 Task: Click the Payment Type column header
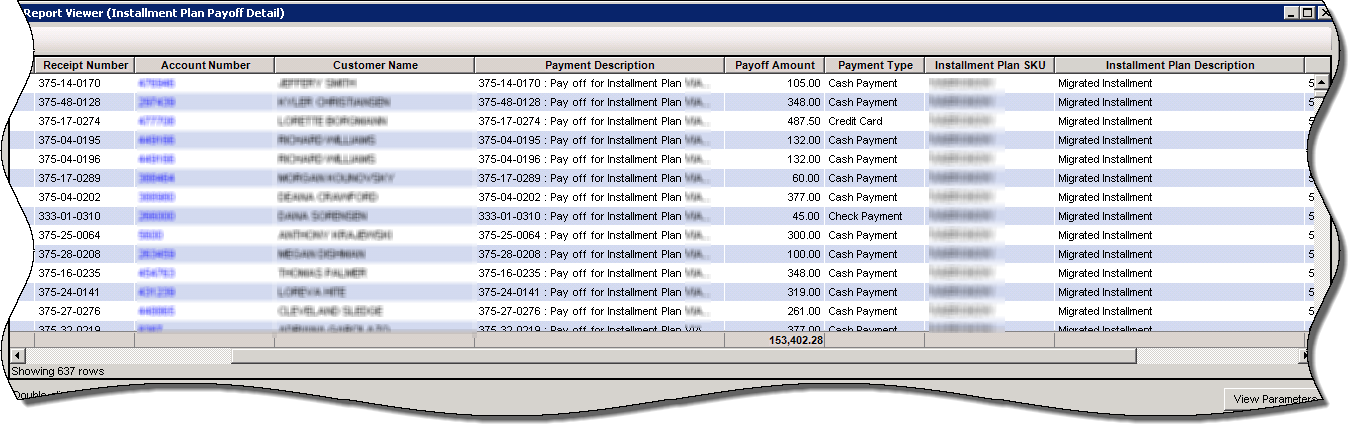[874, 65]
